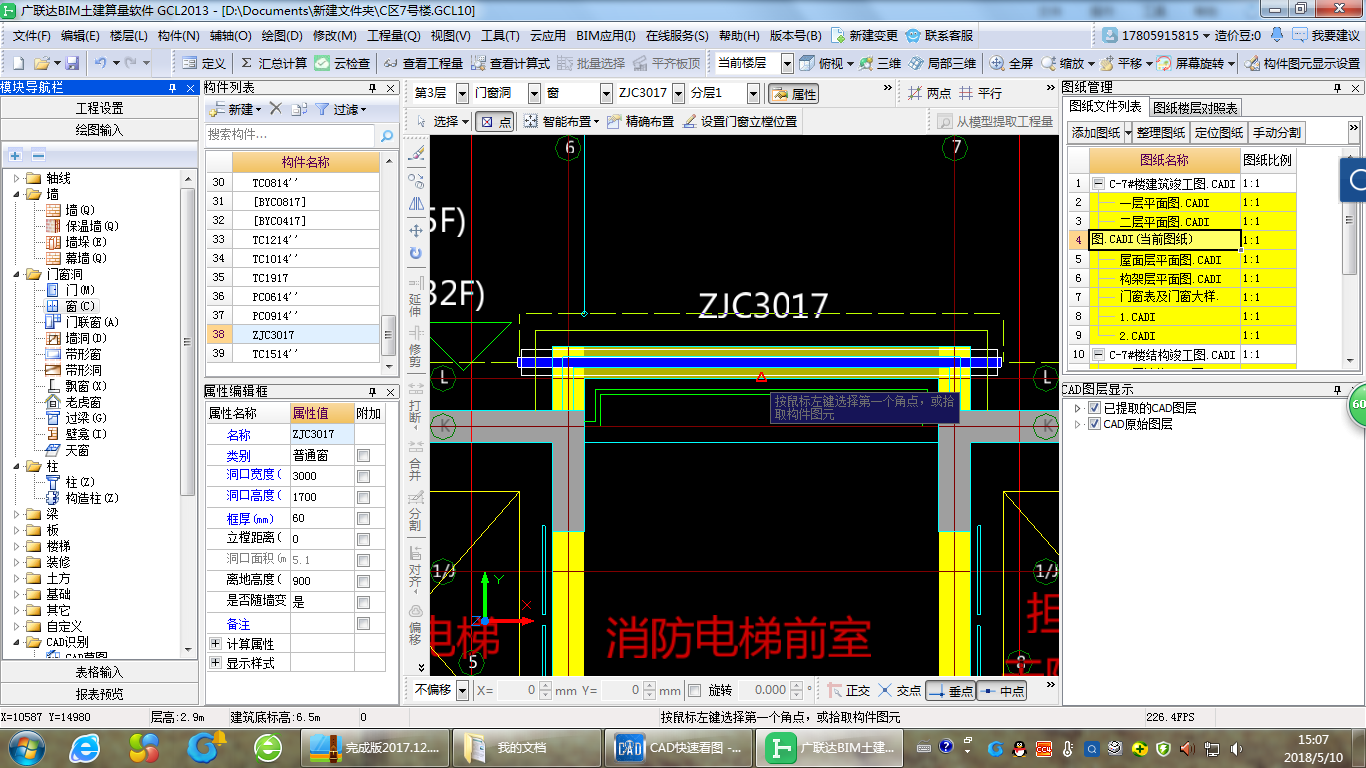1366x768 pixels.
Task: Click 全屏 (full screen) view tool
Action: [x=1012, y=63]
